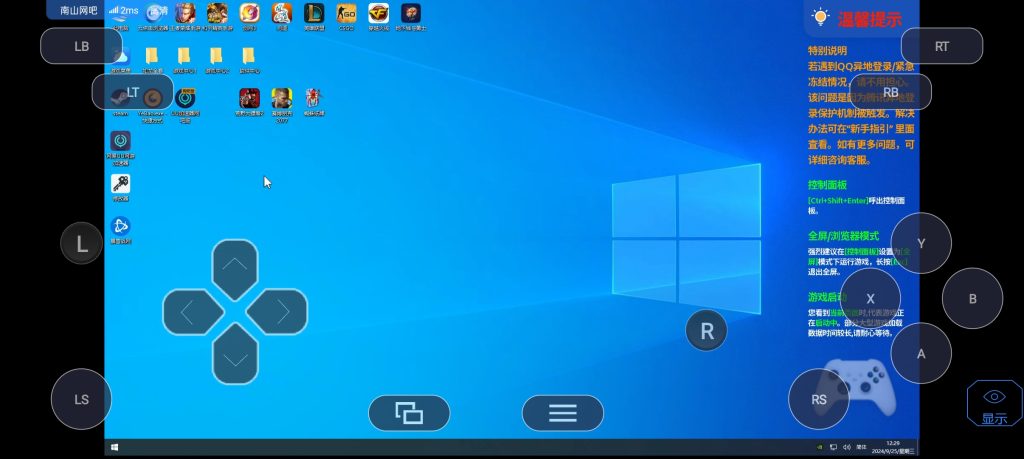Screen dimensions: 1024x459
Task: Click the 全屏/浏览器模式 heading
Action: click(x=844, y=236)
